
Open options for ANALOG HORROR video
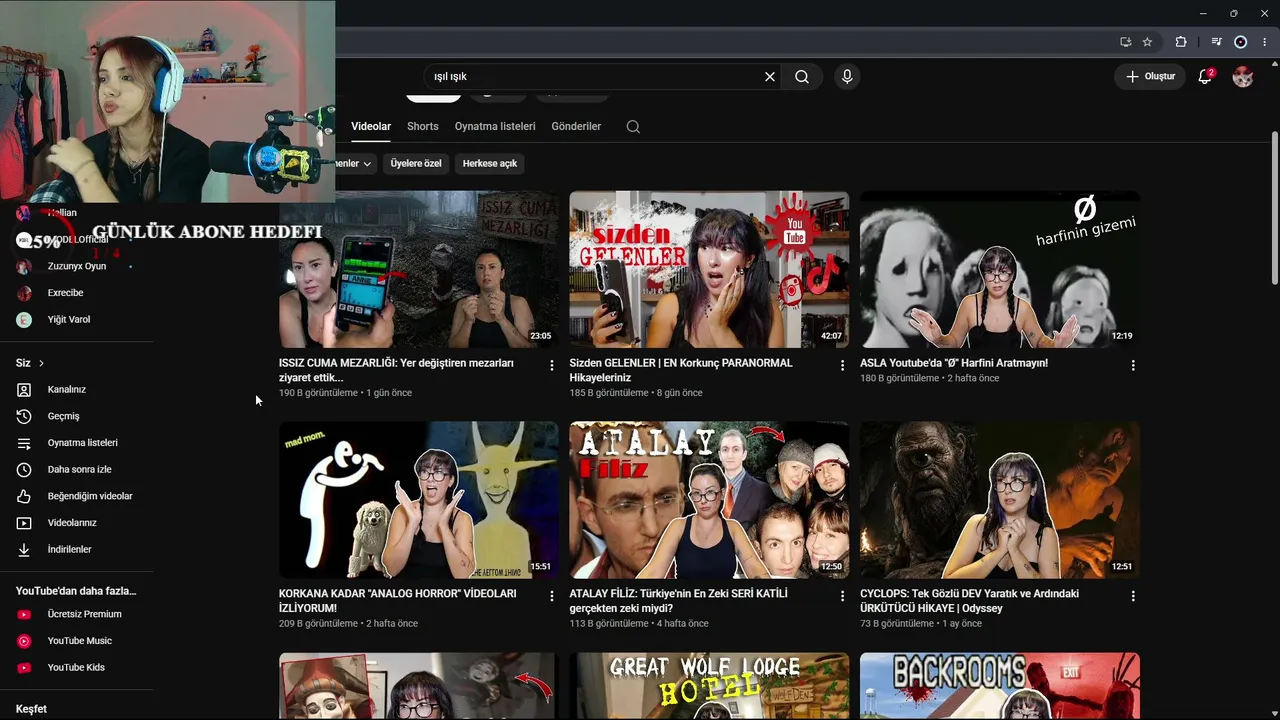pos(552,596)
